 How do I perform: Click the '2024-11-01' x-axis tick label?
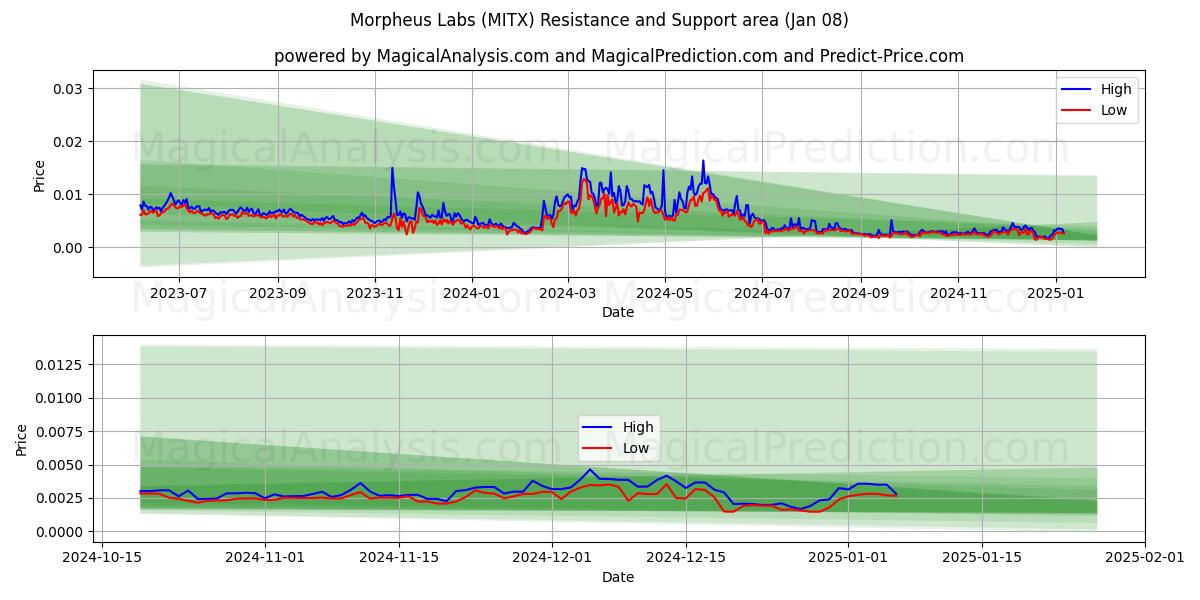(265, 558)
